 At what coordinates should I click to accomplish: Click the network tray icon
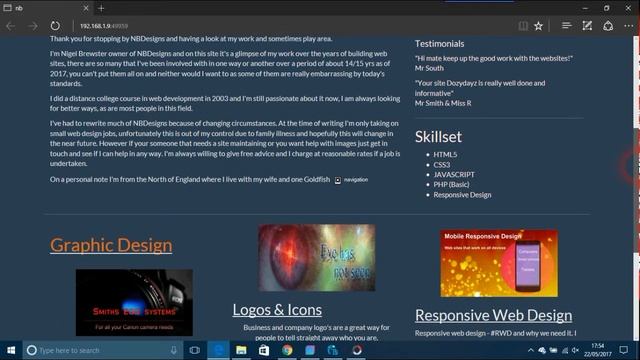click(564, 350)
